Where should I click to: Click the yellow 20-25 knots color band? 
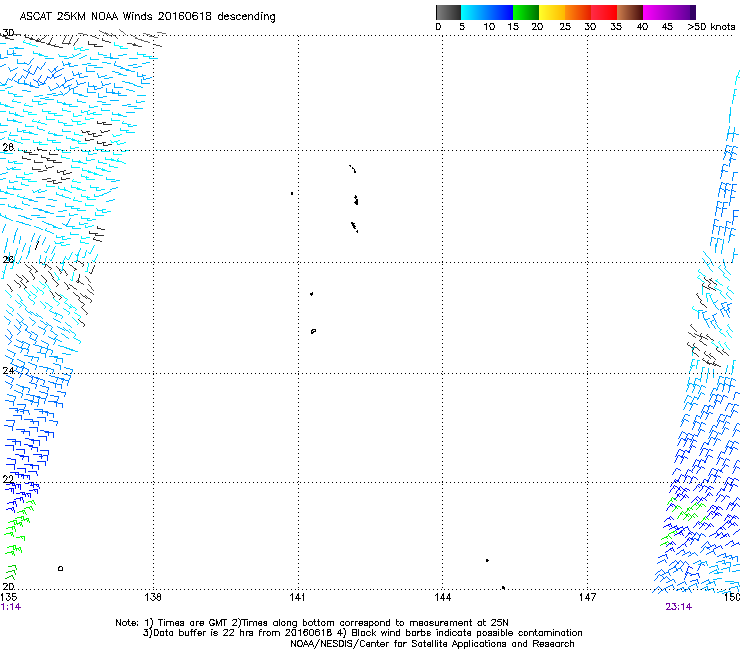[x=552, y=12]
